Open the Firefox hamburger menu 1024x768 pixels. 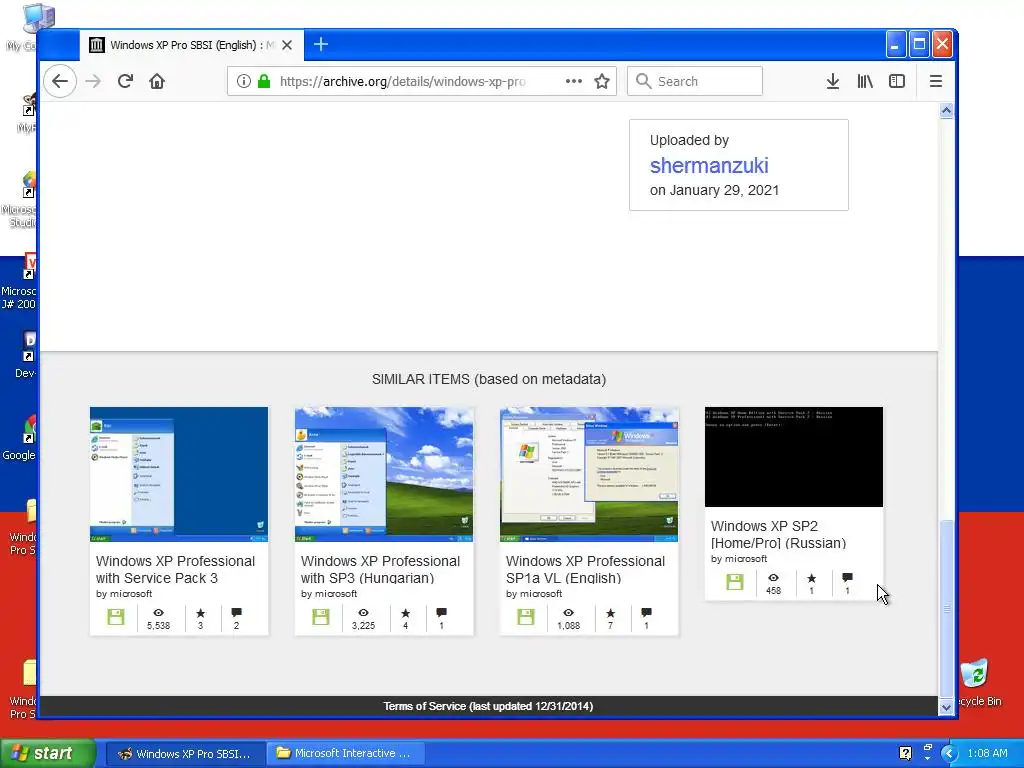(x=936, y=82)
